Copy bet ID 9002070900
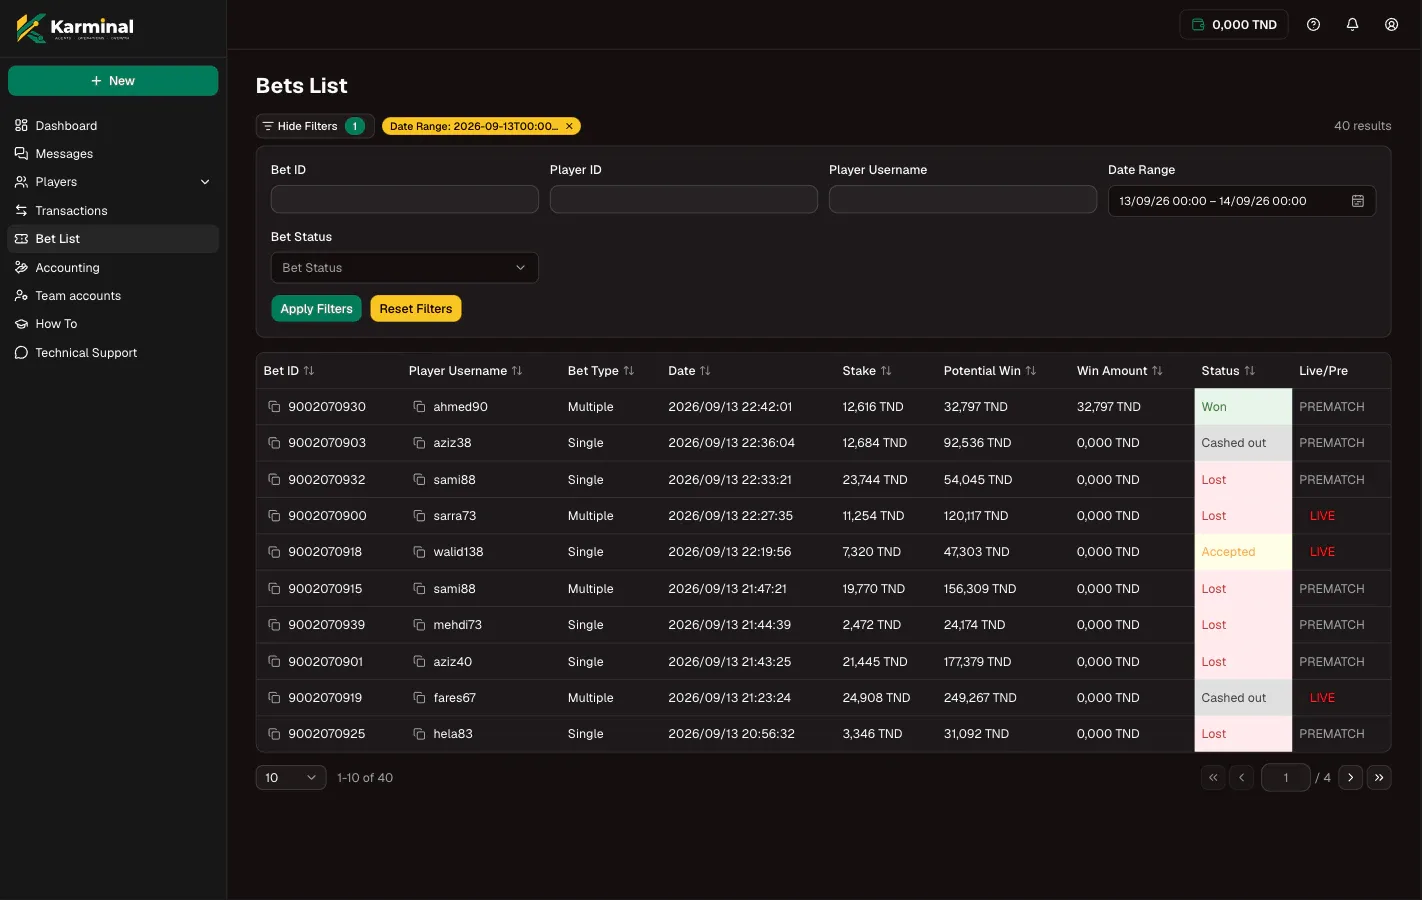This screenshot has height=900, width=1422. coord(274,516)
